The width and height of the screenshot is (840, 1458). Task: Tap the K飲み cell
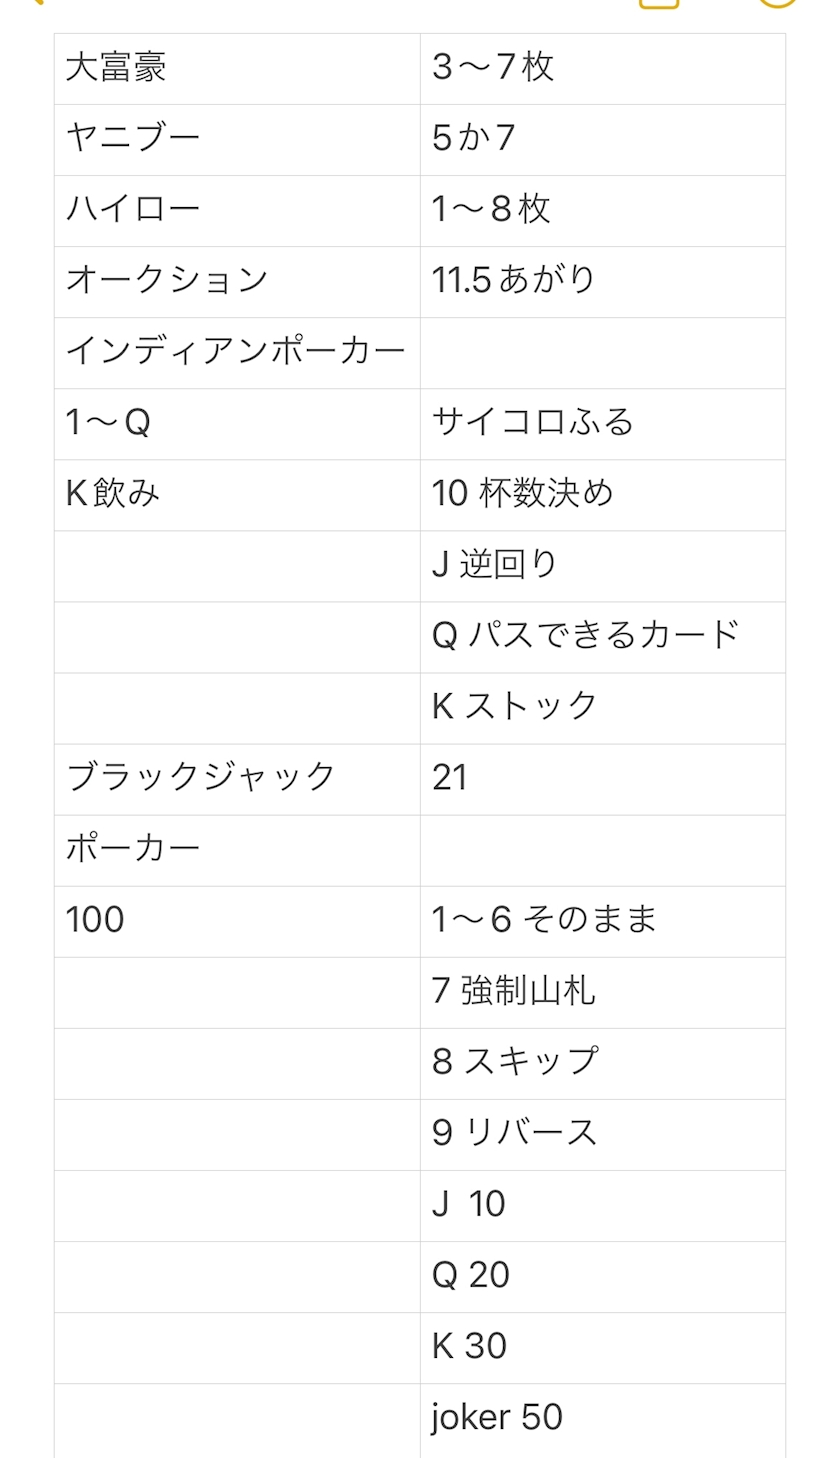tap(237, 495)
